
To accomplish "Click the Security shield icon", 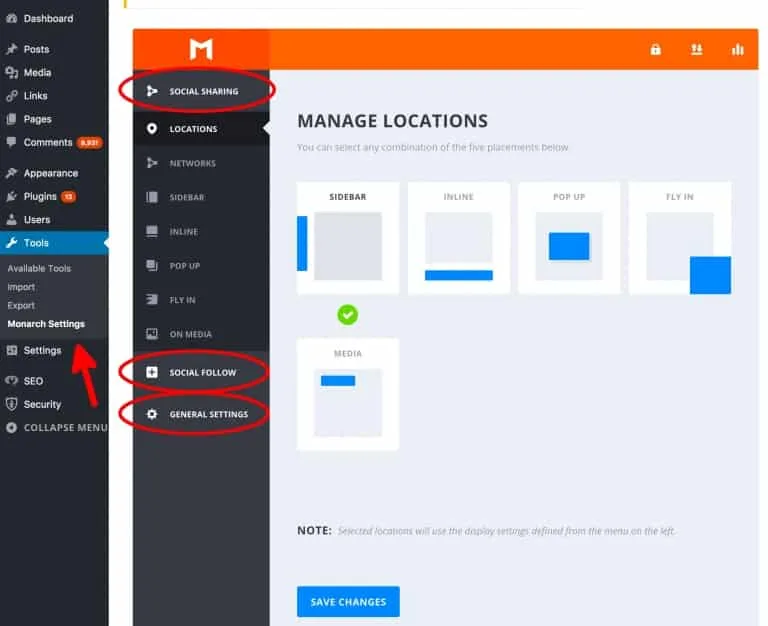I will [12, 404].
